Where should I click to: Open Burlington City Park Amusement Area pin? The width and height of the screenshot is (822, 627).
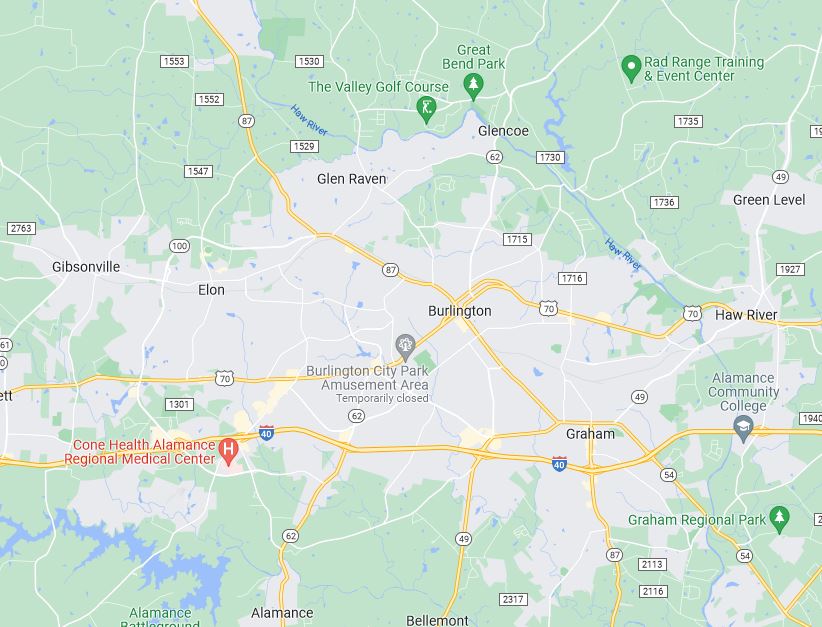pyautogui.click(x=405, y=347)
